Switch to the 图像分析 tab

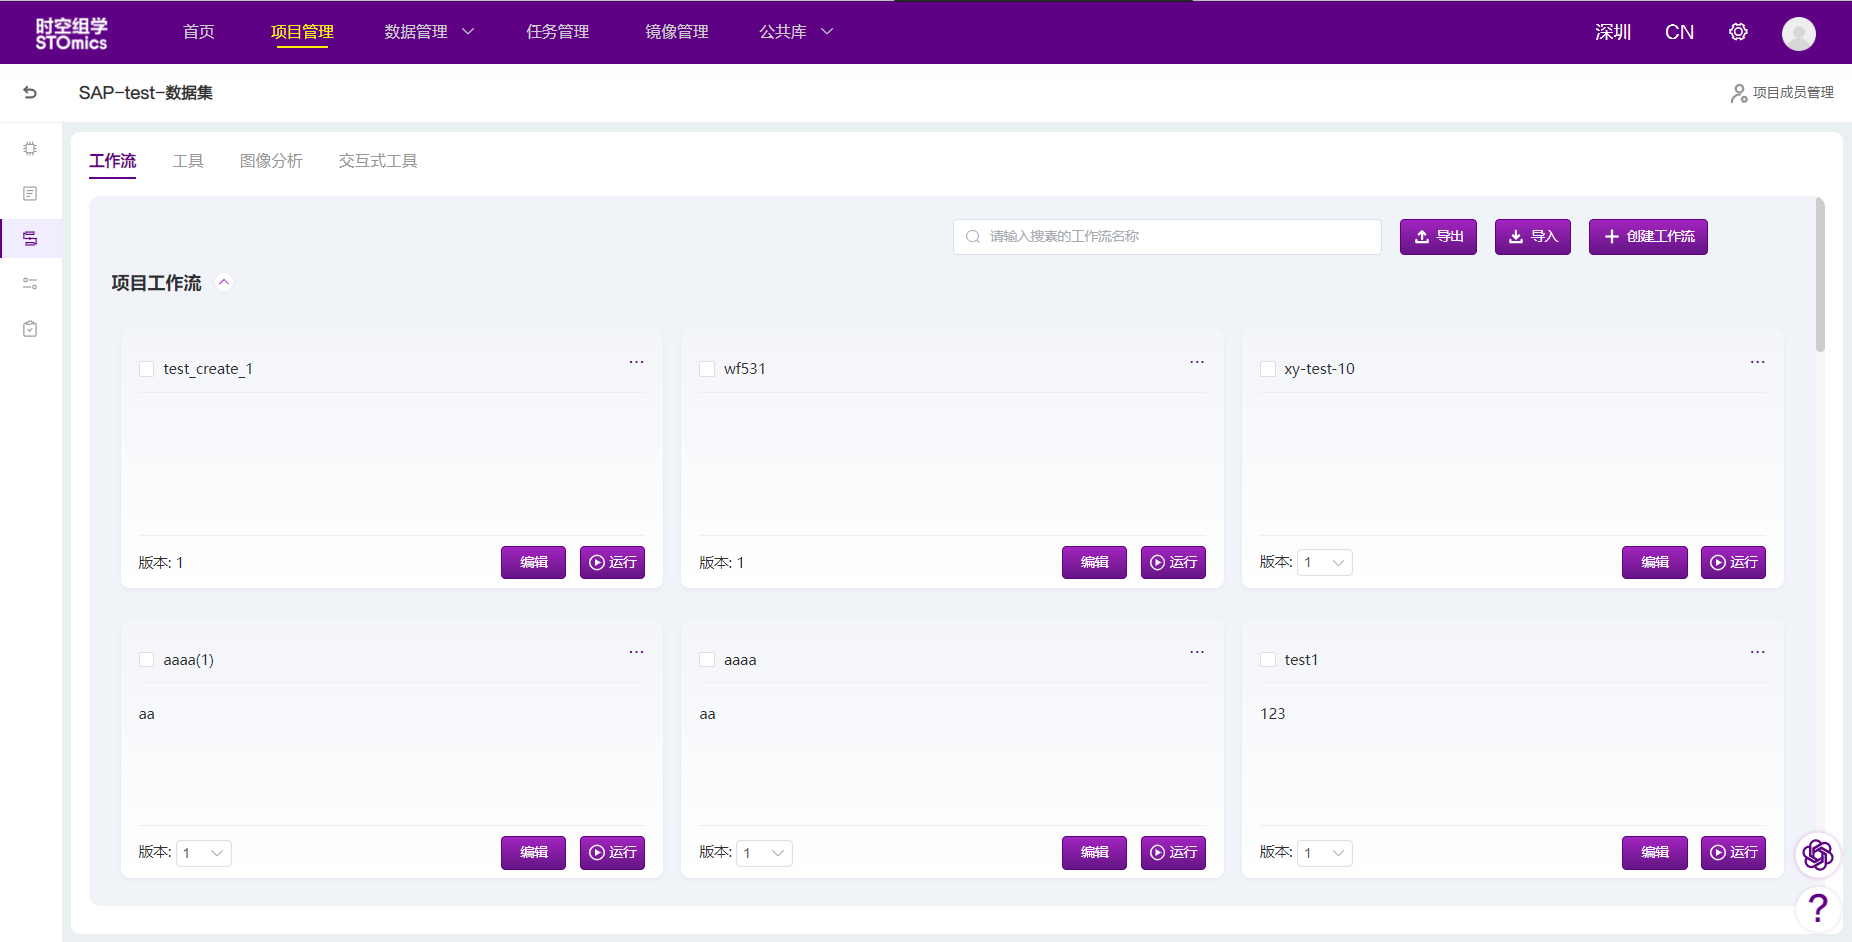pos(271,161)
